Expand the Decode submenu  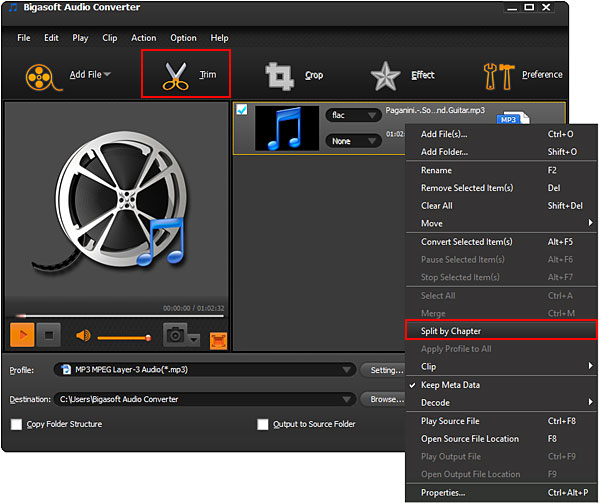point(502,402)
